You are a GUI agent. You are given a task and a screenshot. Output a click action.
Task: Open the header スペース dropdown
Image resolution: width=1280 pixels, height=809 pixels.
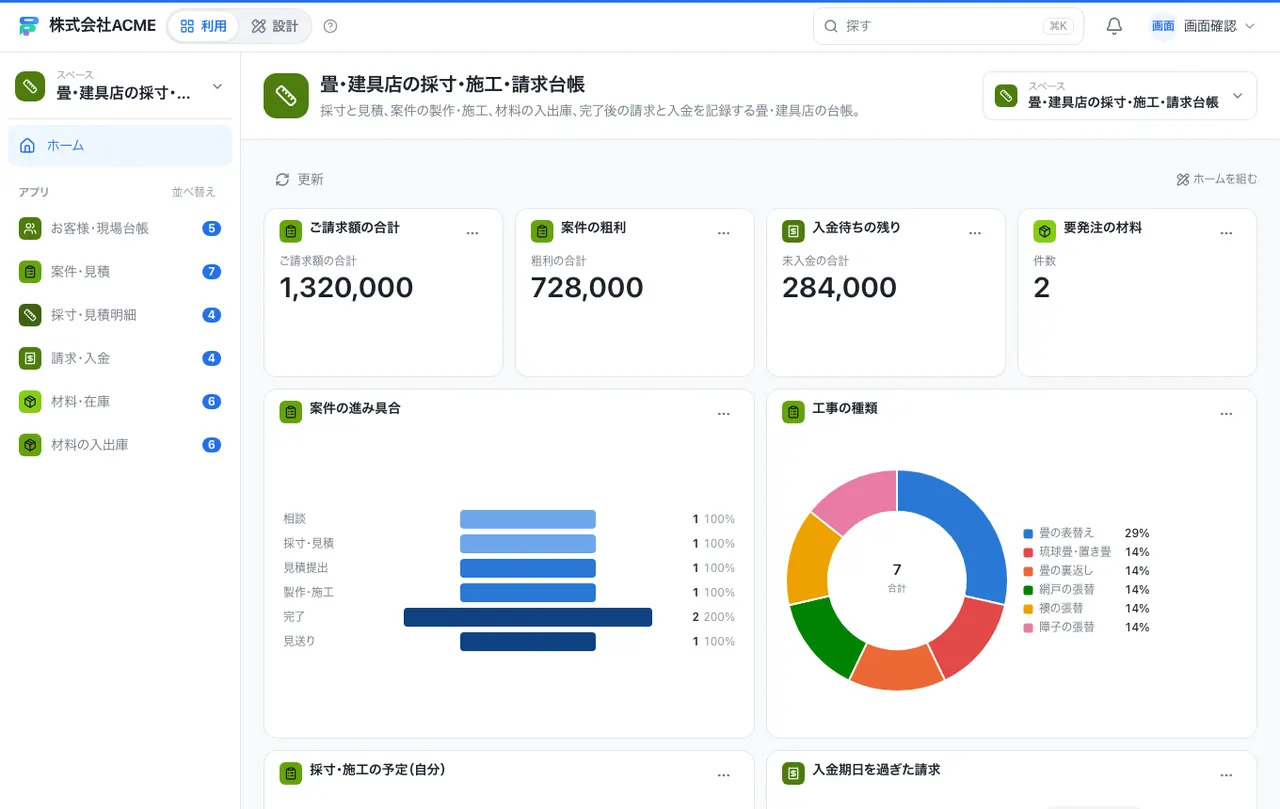[1119, 96]
